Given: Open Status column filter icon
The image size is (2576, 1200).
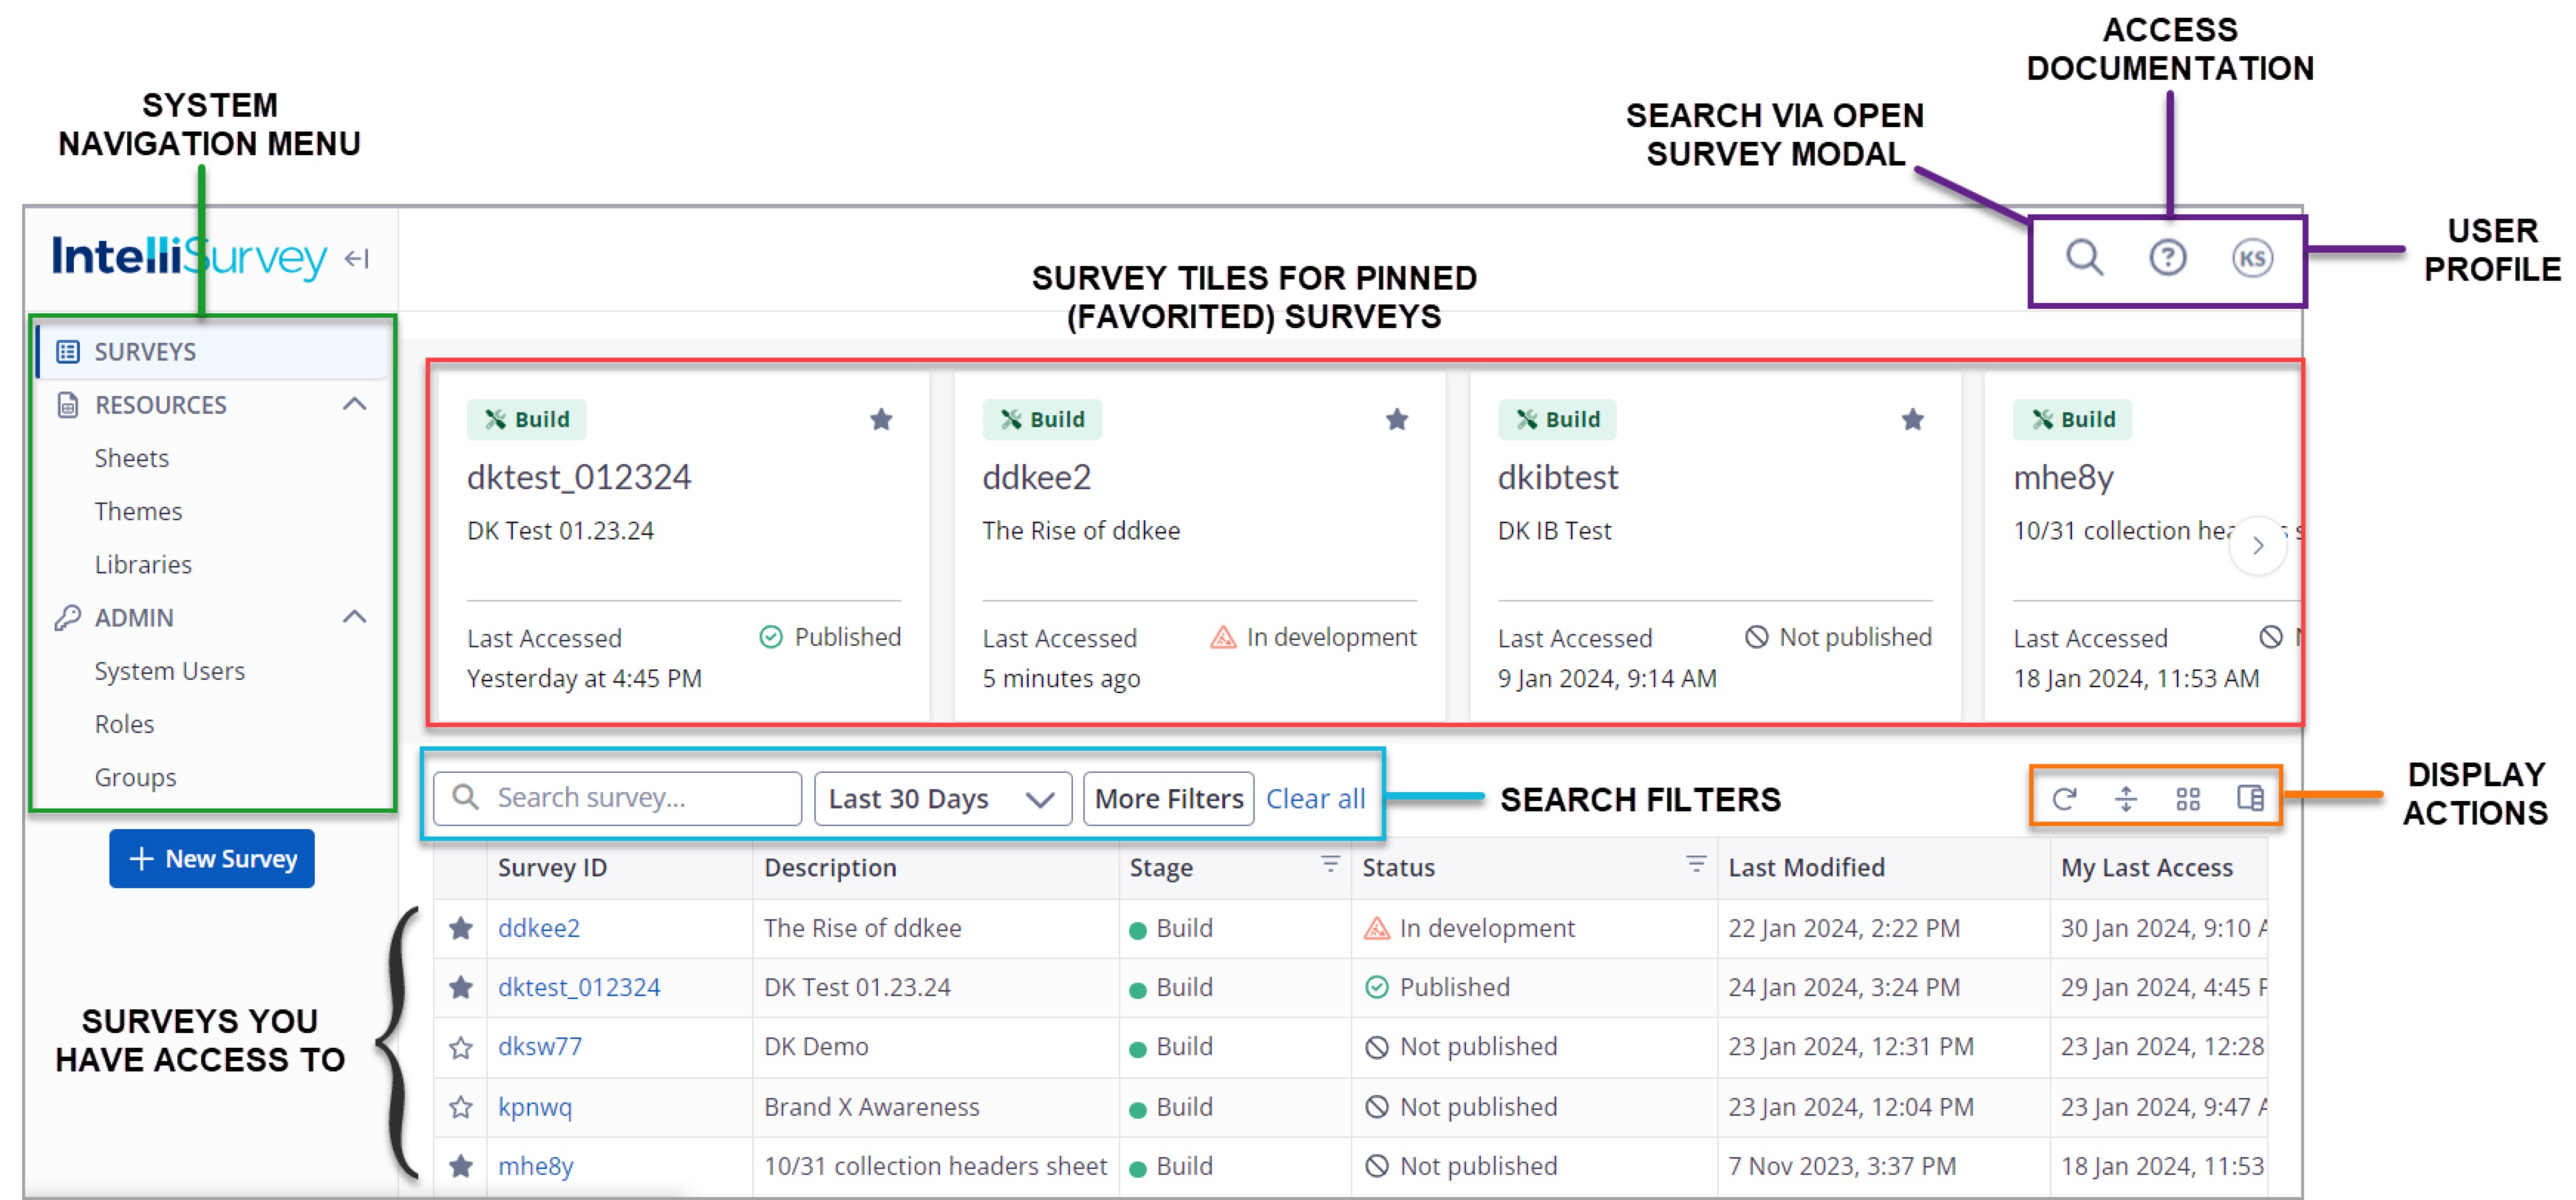Looking at the screenshot, I should pyautogui.click(x=1696, y=864).
